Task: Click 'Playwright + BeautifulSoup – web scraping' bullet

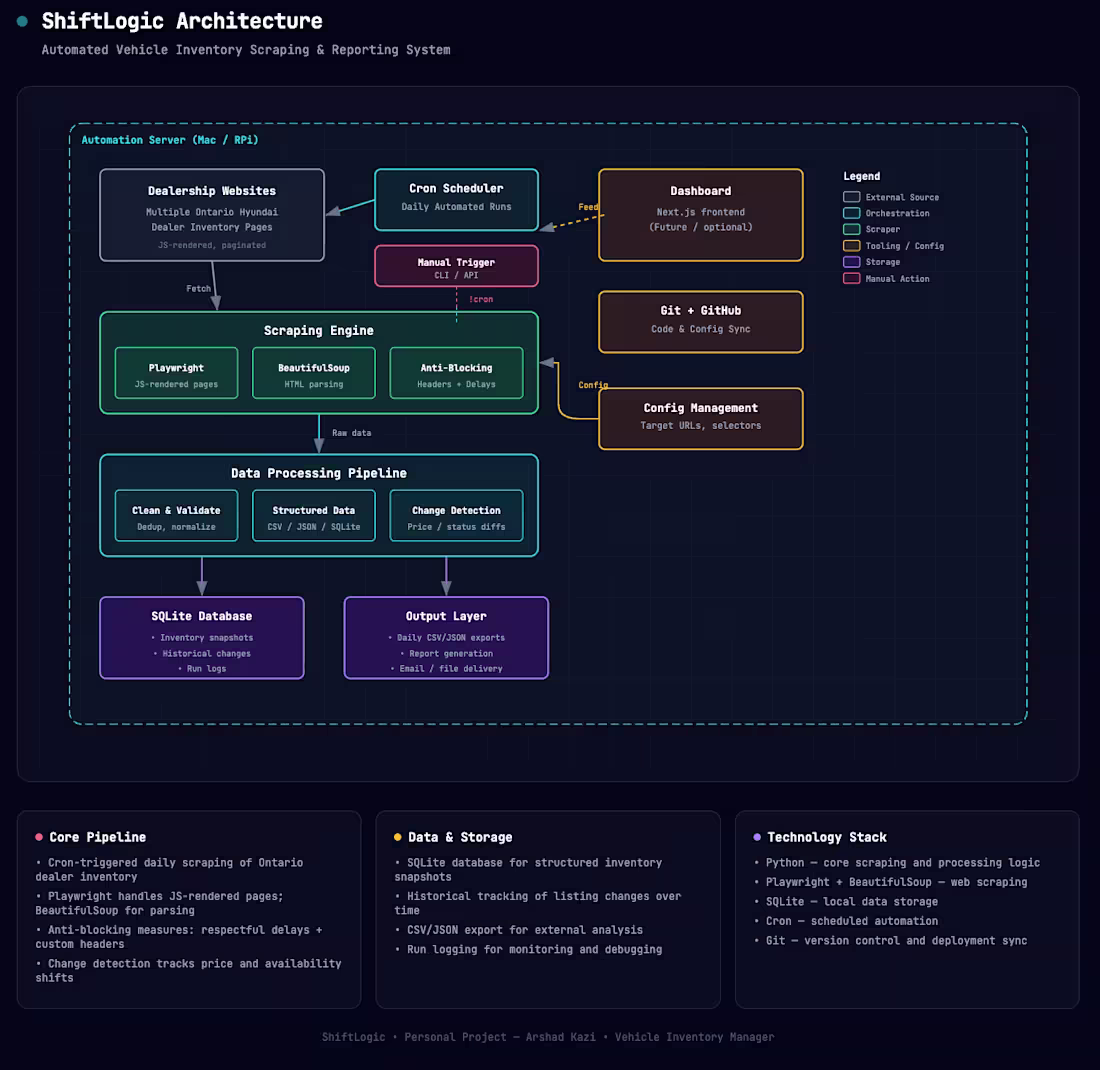Action: pyautogui.click(x=890, y=882)
